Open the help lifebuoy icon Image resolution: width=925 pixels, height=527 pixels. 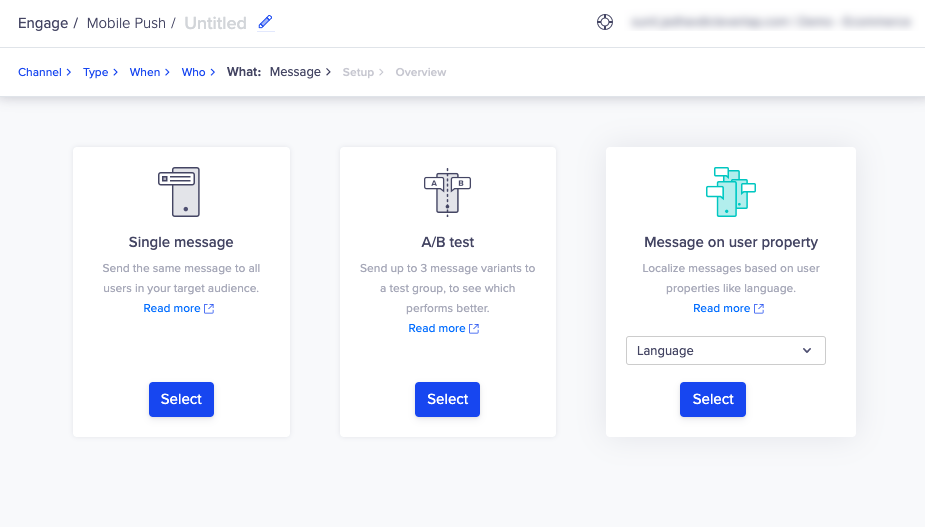[605, 22]
